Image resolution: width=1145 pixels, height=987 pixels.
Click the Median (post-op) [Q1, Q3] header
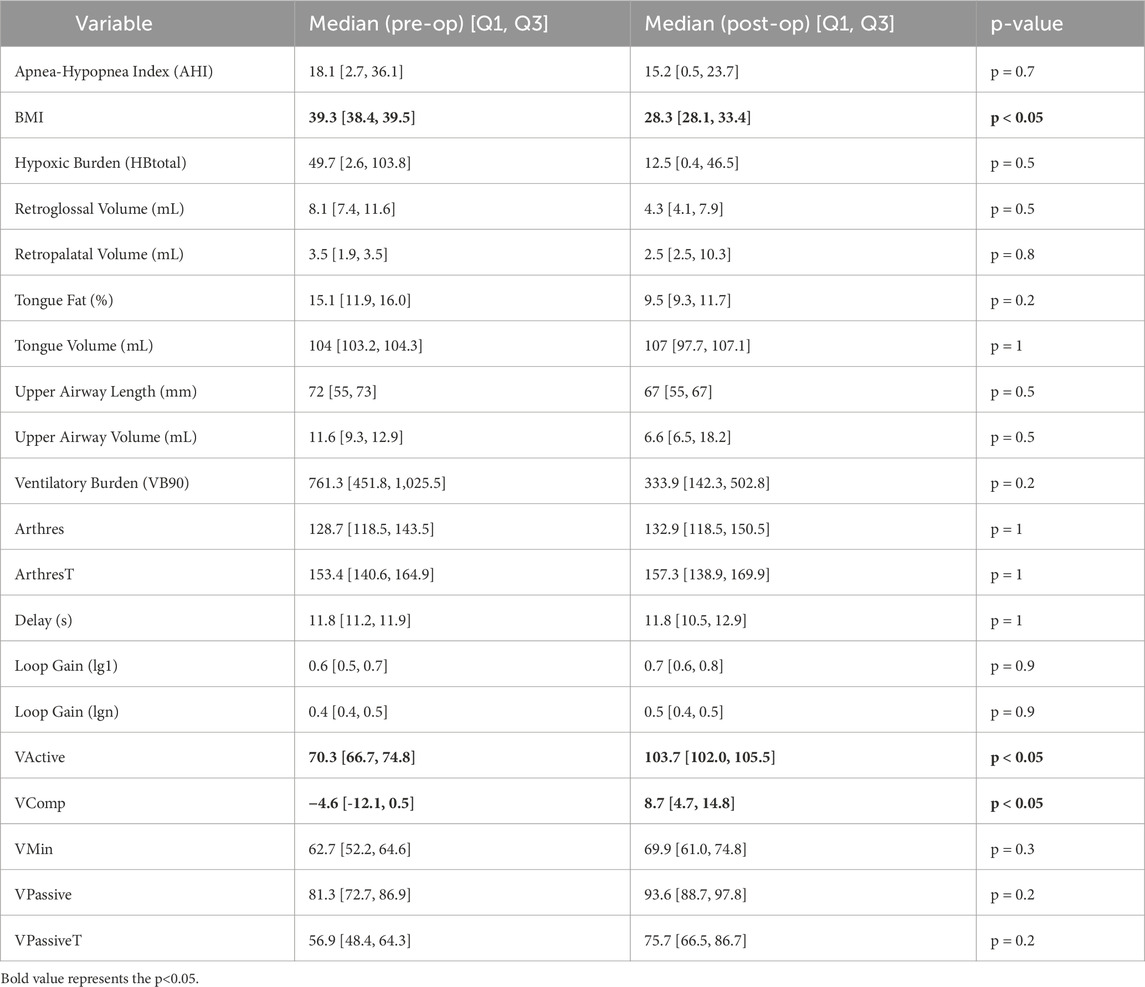[765, 23]
